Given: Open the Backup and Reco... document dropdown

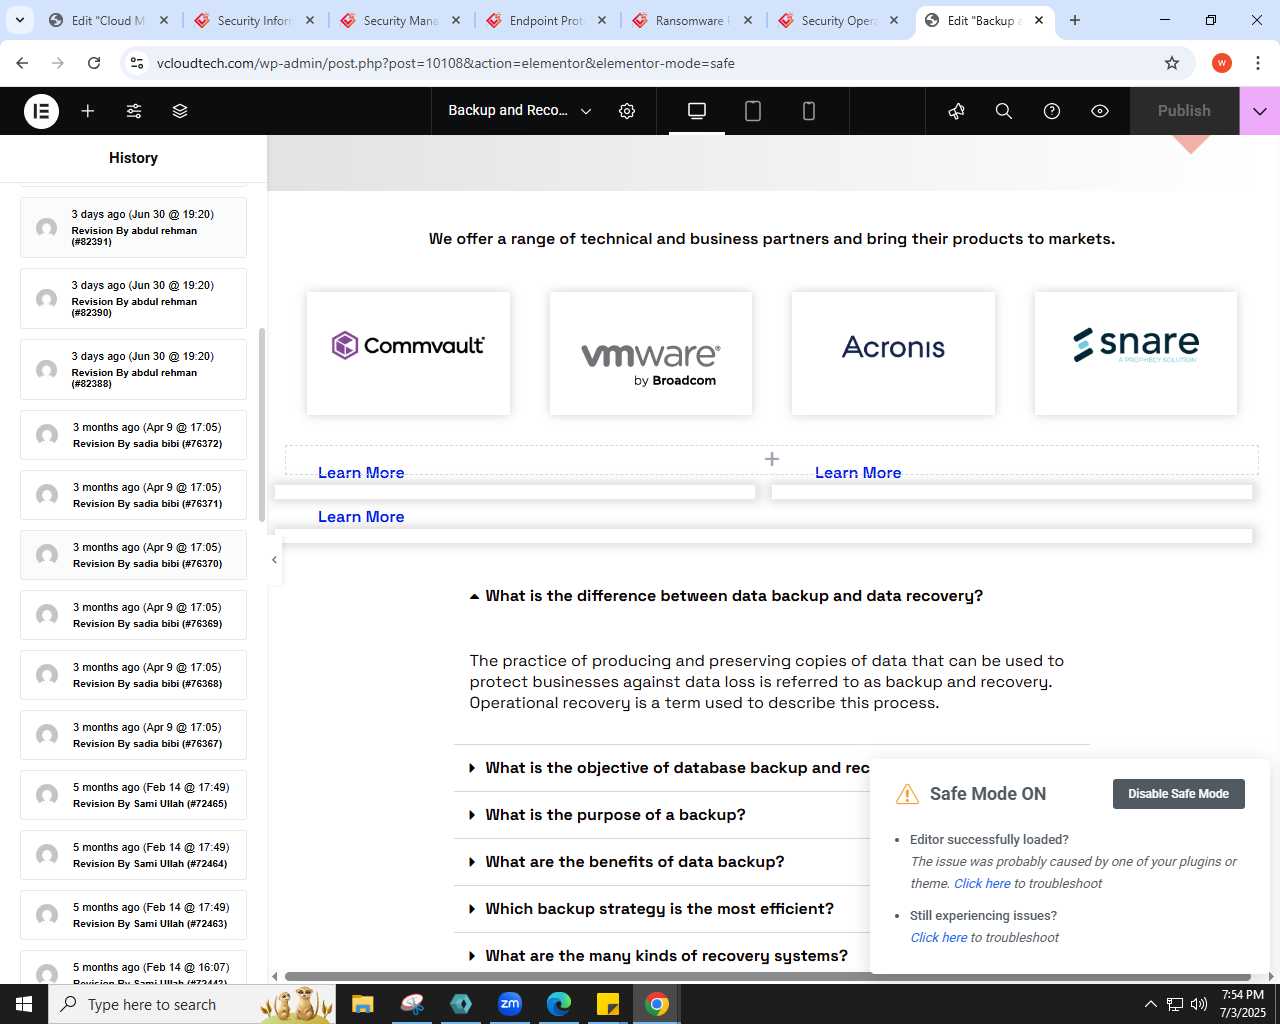Looking at the screenshot, I should [520, 111].
